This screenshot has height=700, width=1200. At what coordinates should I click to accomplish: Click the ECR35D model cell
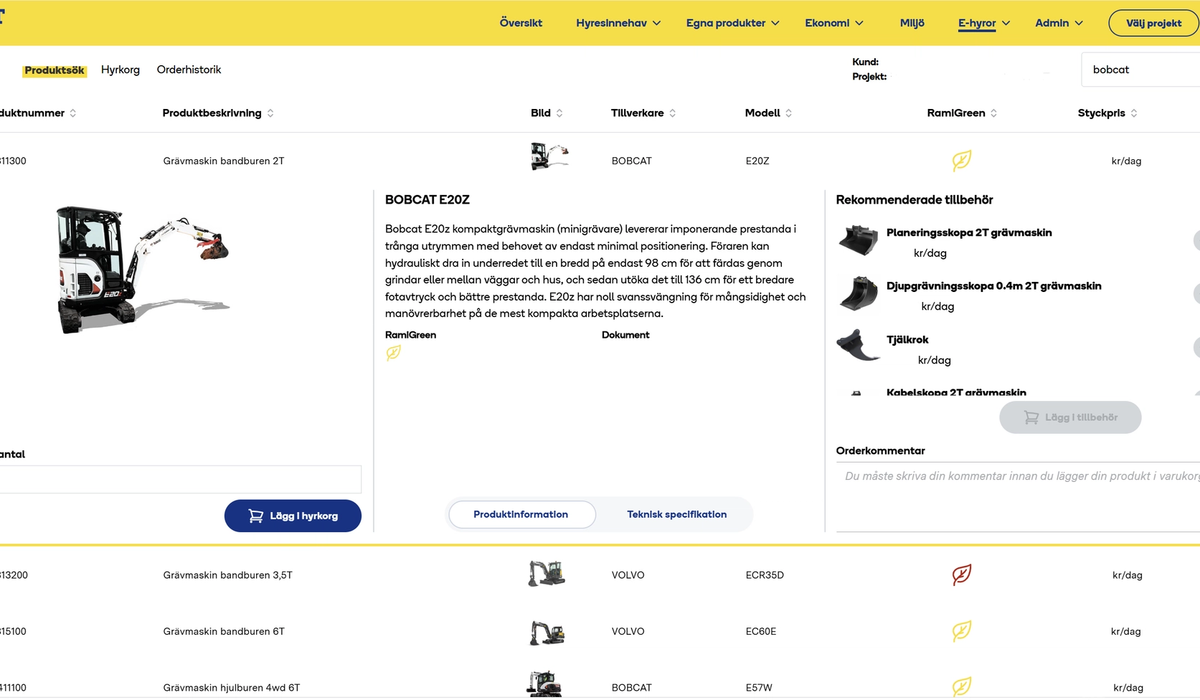tap(765, 575)
